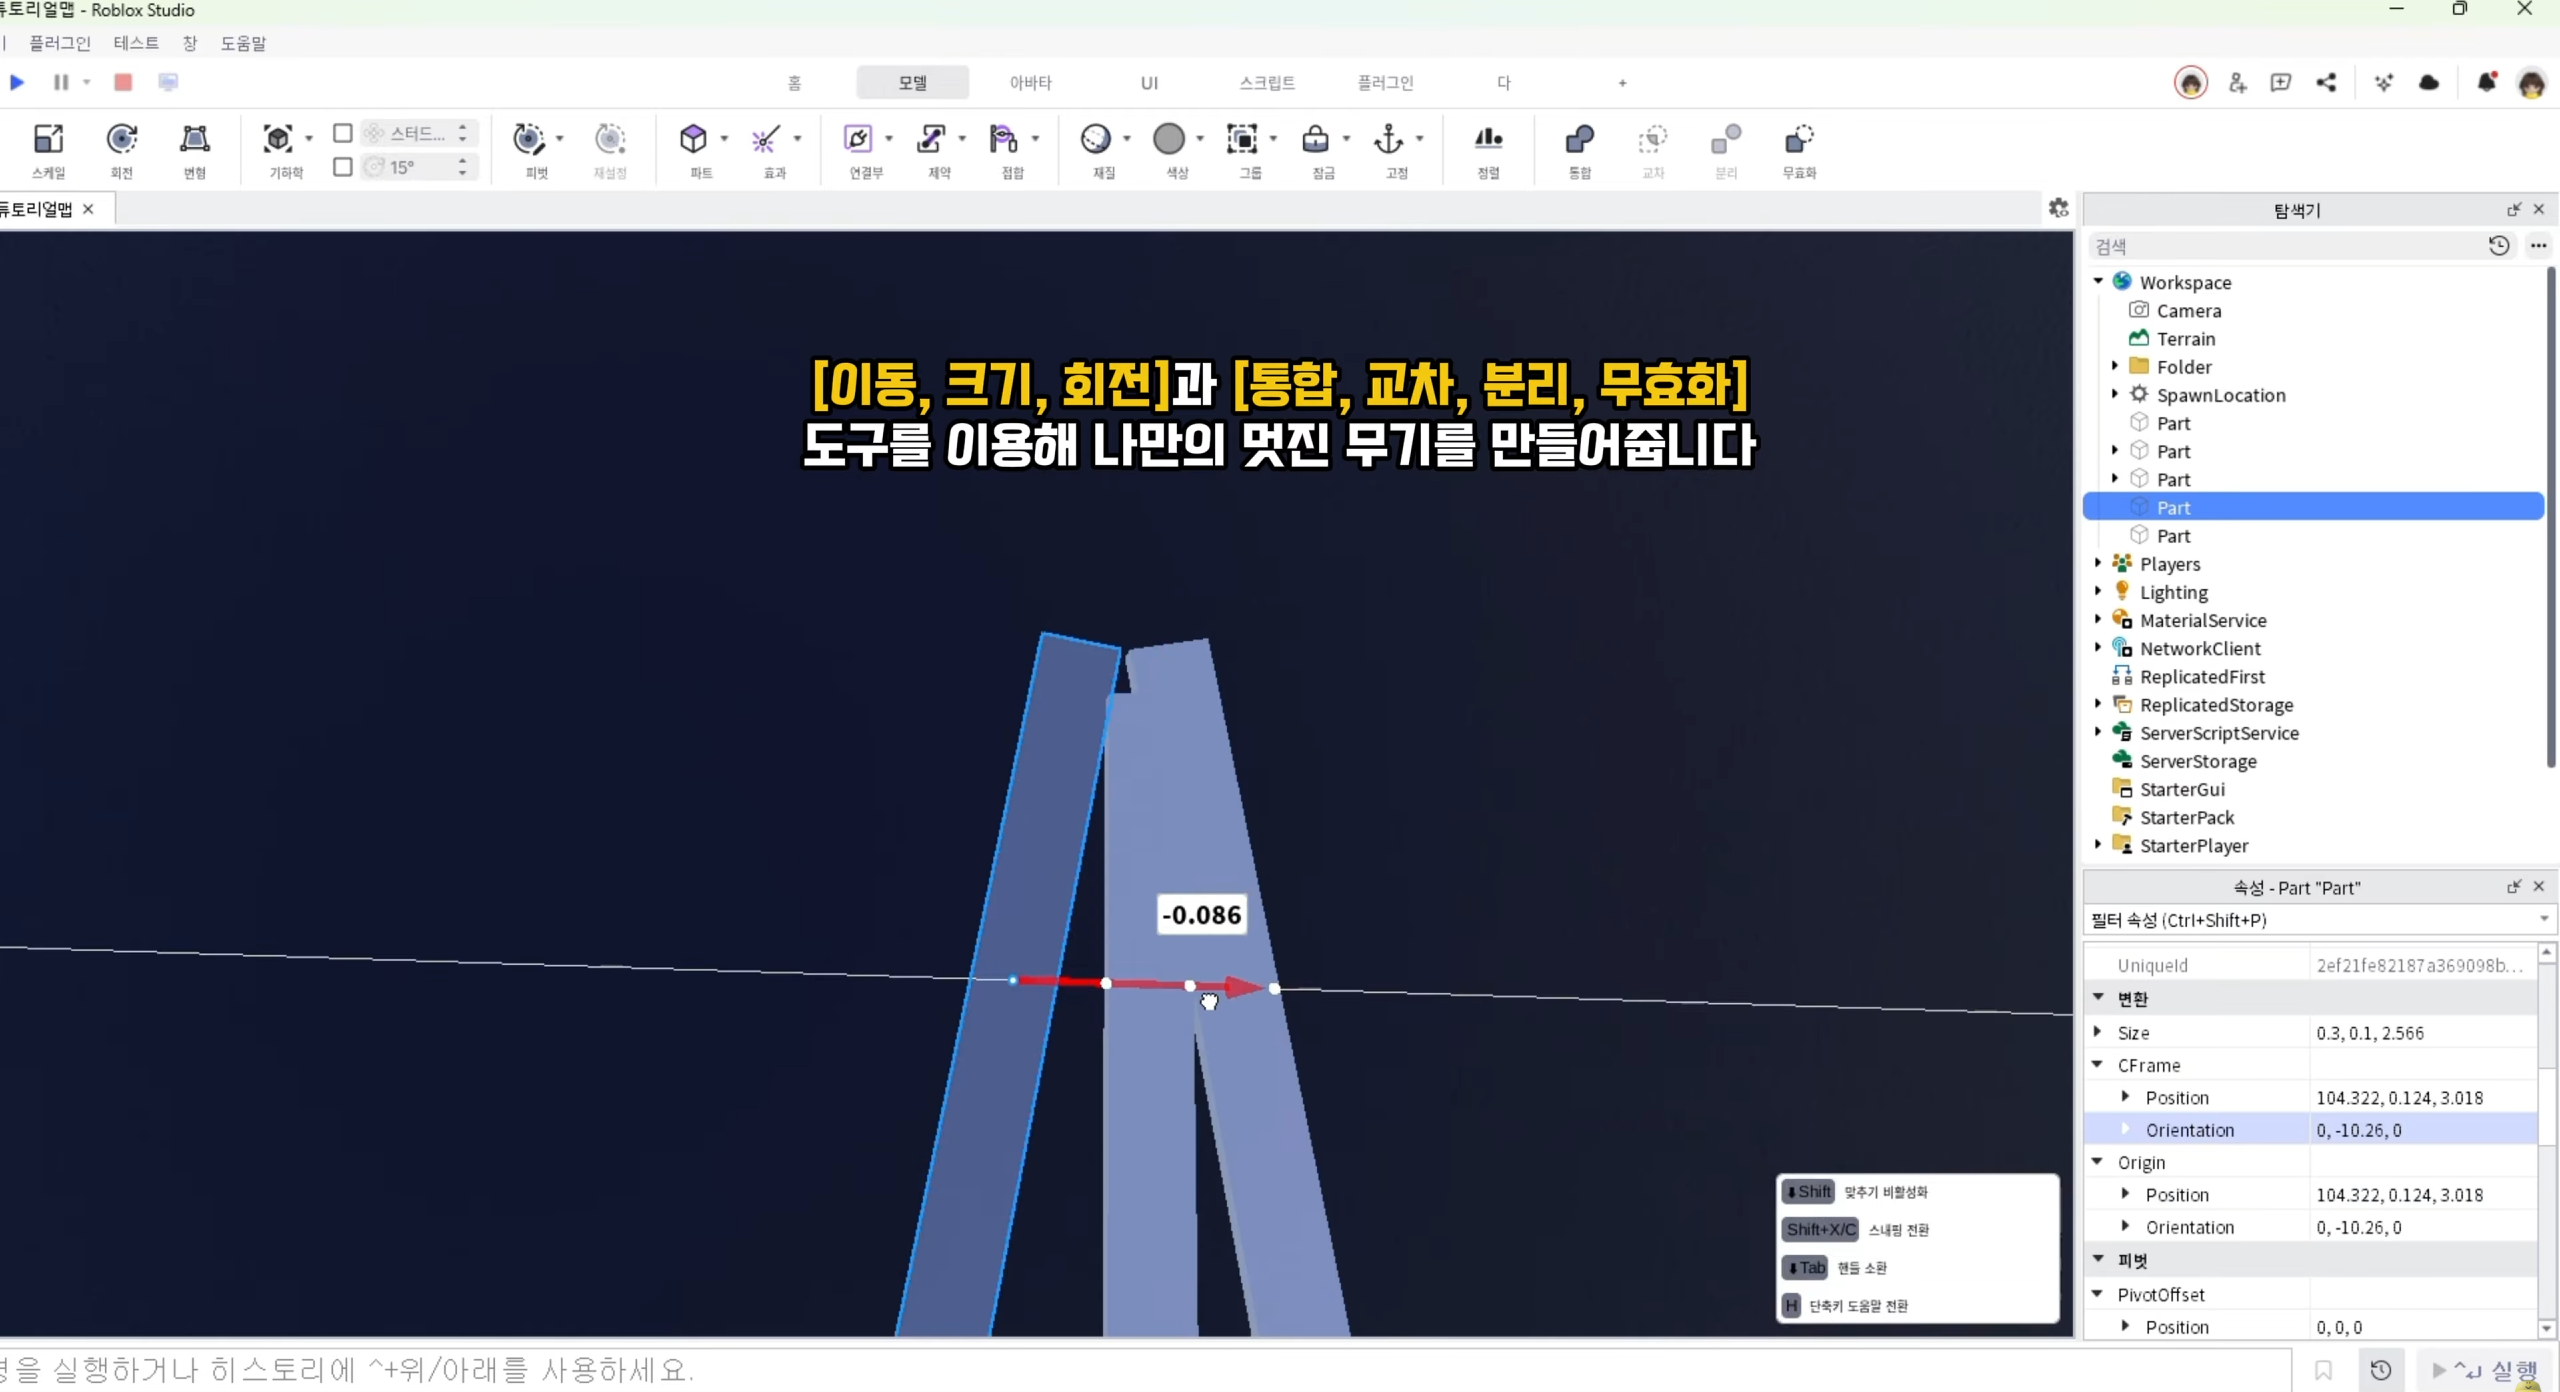The width and height of the screenshot is (2560, 1392).
Task: Collapse the CFrame property group
Action: click(2098, 1065)
